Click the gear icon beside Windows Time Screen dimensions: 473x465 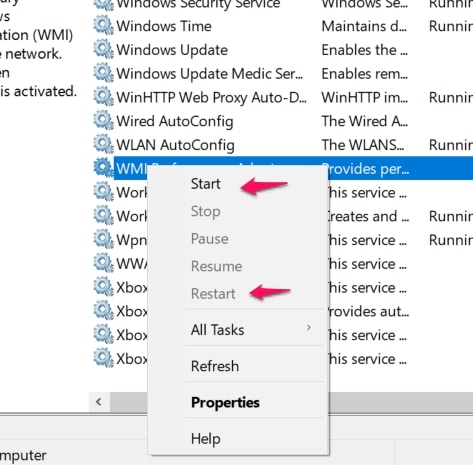(103, 26)
